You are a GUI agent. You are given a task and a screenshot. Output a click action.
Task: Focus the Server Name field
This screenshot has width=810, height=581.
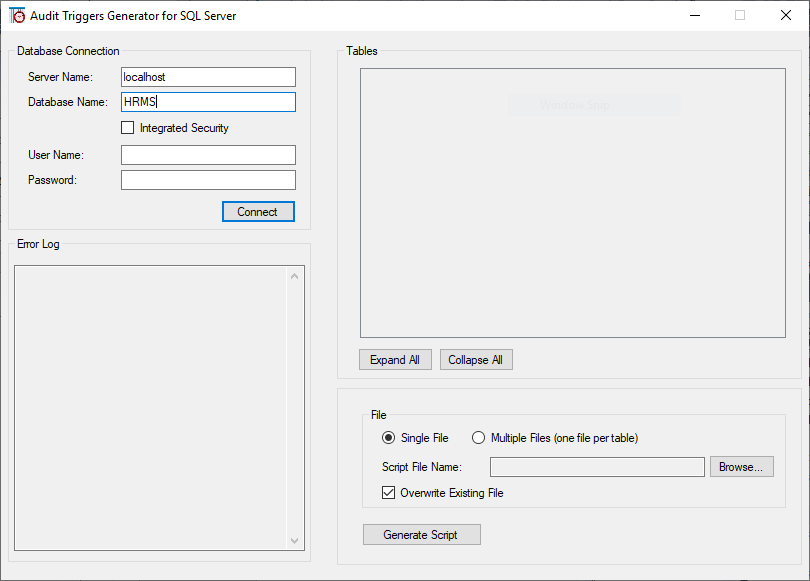[208, 77]
